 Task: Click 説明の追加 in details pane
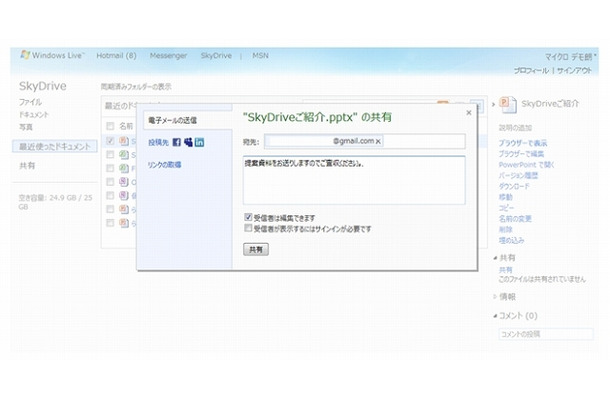(515, 128)
